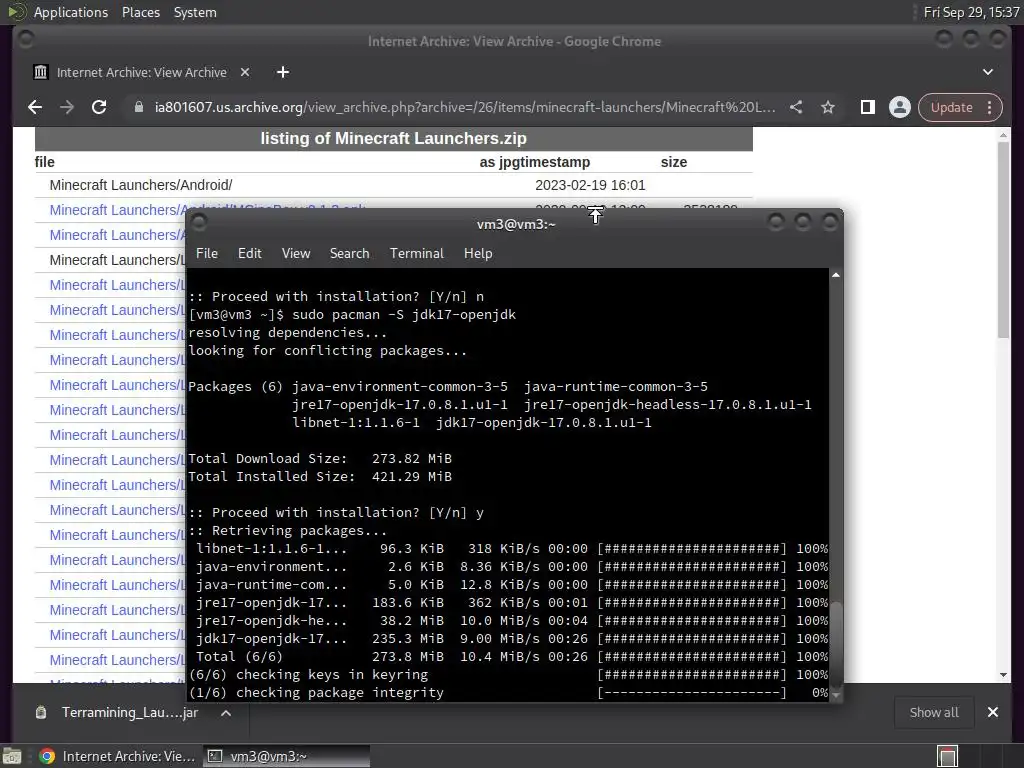Viewport: 1024px width, 768px height.
Task: Open the Applications menu
Action: [x=71, y=12]
